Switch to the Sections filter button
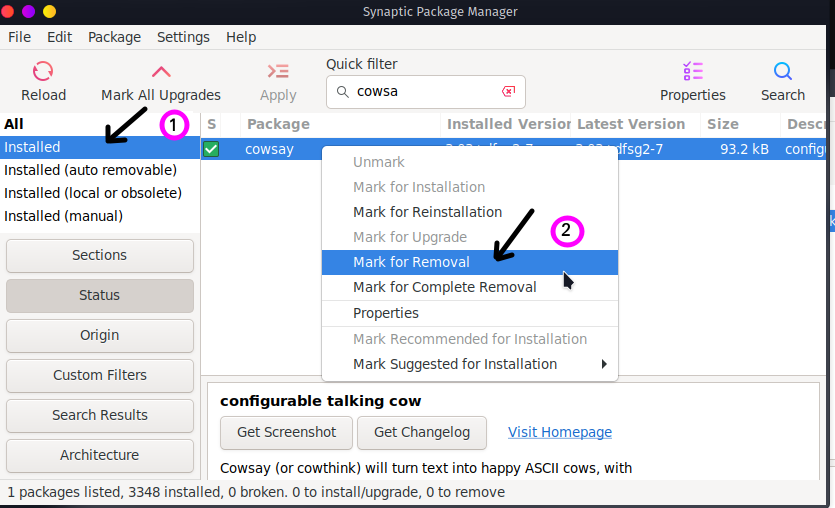835x508 pixels. point(100,256)
